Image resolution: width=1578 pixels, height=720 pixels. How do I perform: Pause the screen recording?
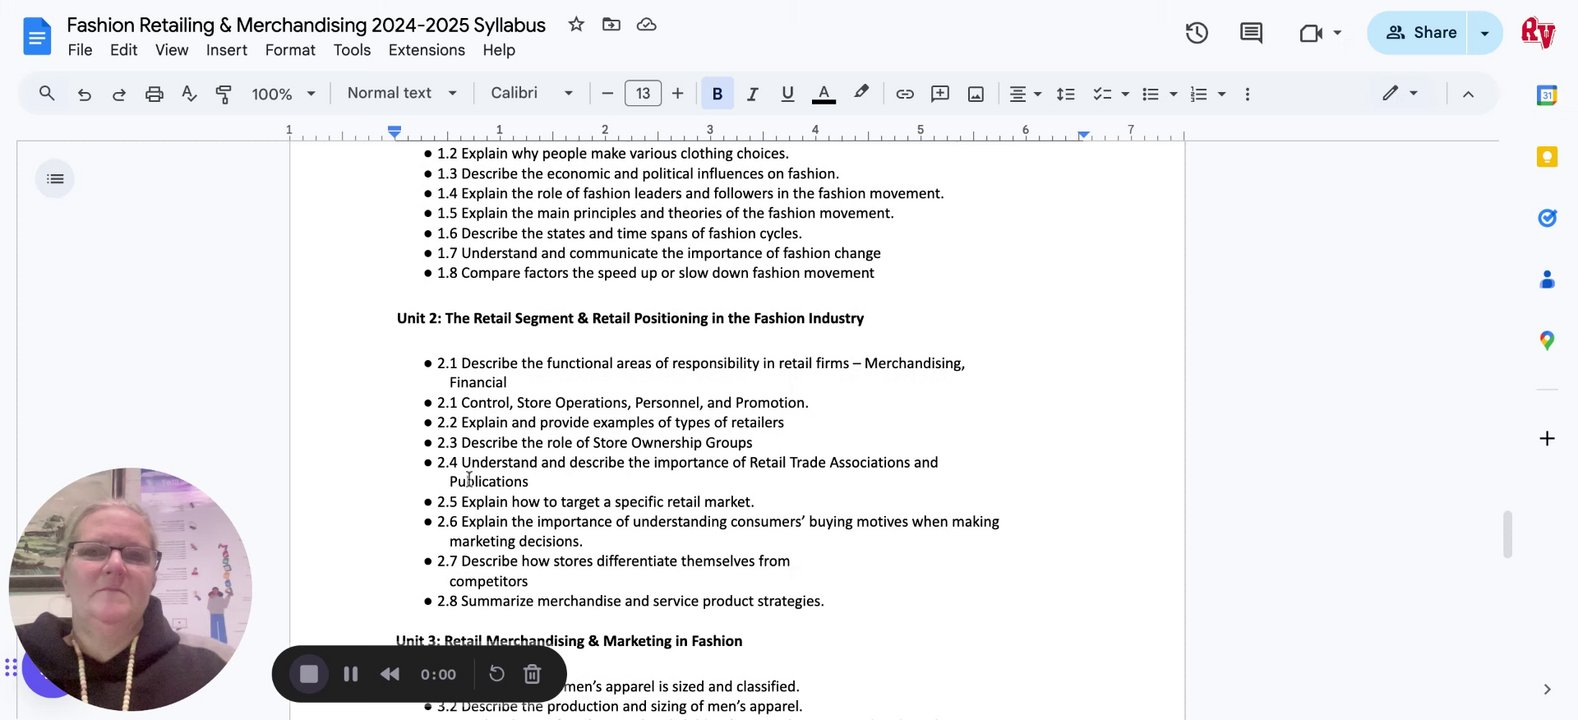click(x=351, y=674)
